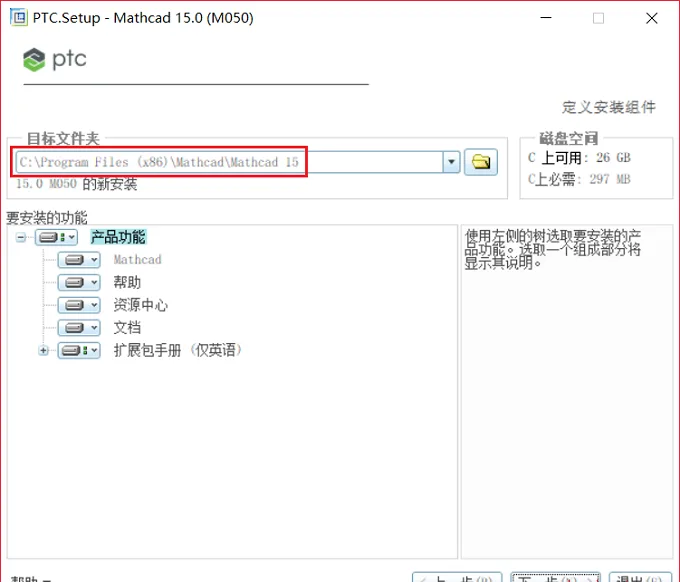Image resolution: width=680 pixels, height=582 pixels.
Task: Click the ptc logo
Action: click(x=55, y=59)
